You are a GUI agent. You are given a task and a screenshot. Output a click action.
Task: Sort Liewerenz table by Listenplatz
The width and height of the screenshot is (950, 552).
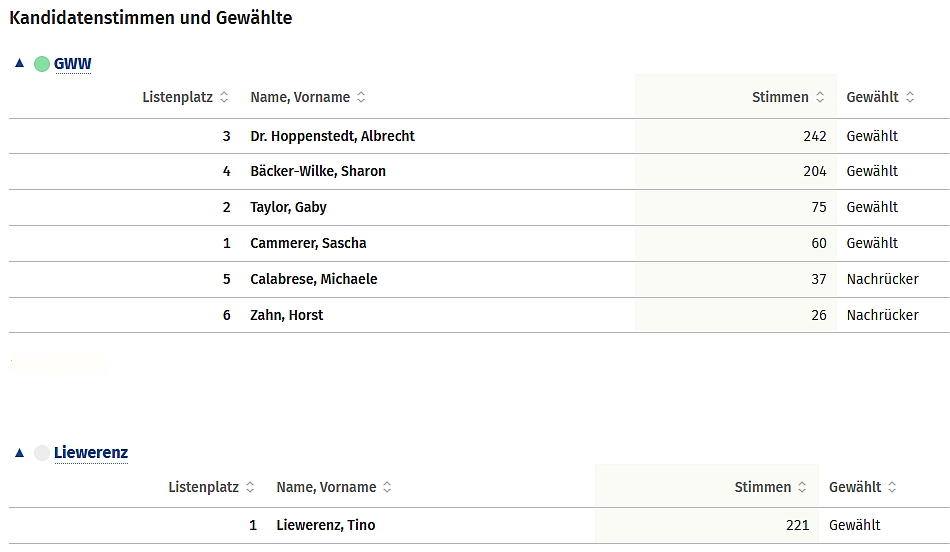pyautogui.click(x=212, y=487)
